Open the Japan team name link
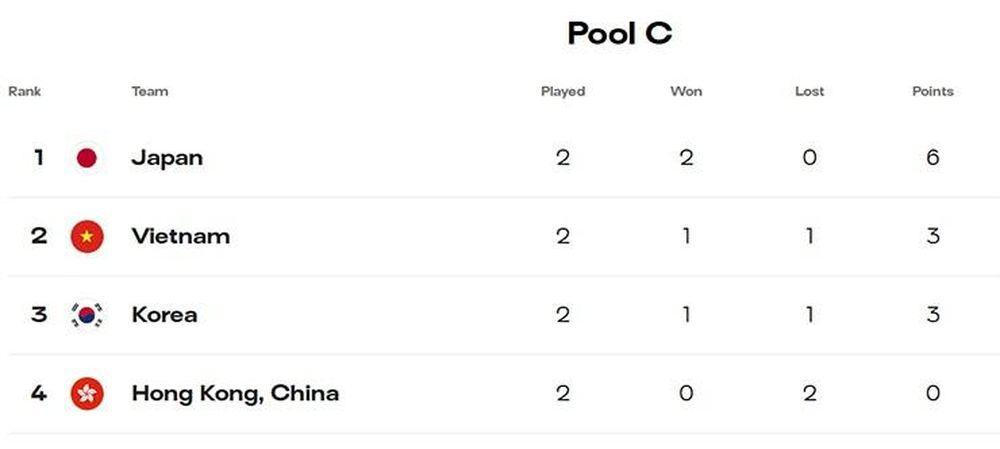The image size is (1000, 449). (x=167, y=158)
